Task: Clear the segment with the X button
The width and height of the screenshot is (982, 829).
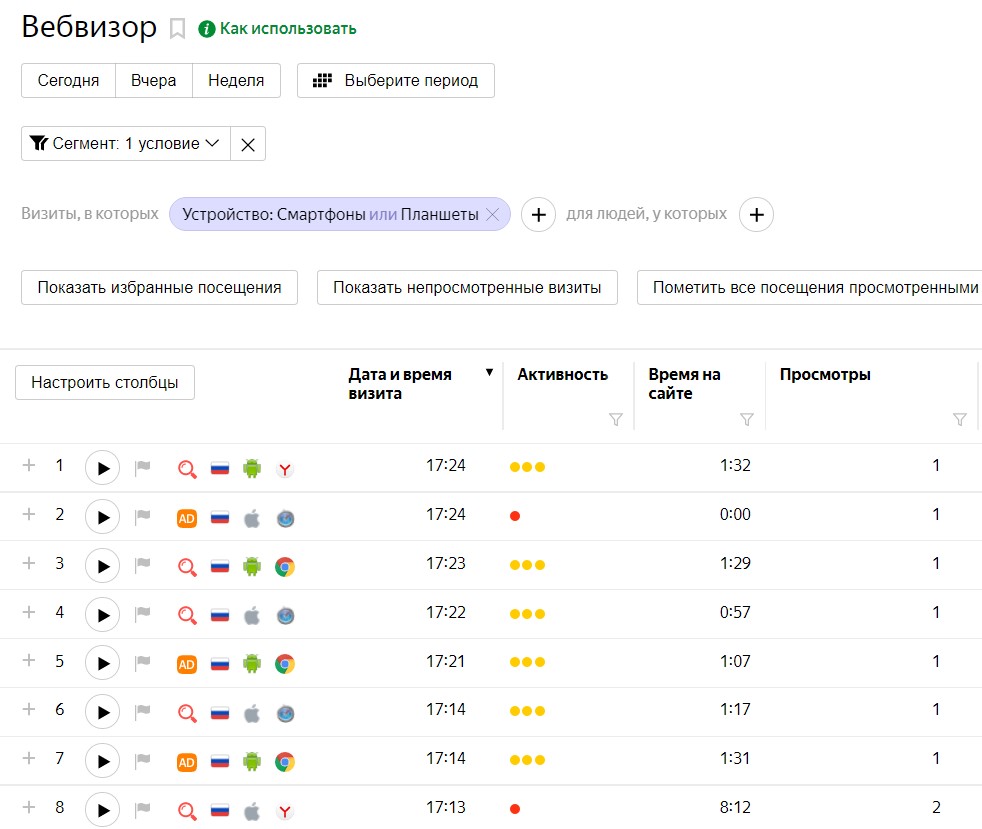Action: pos(248,144)
